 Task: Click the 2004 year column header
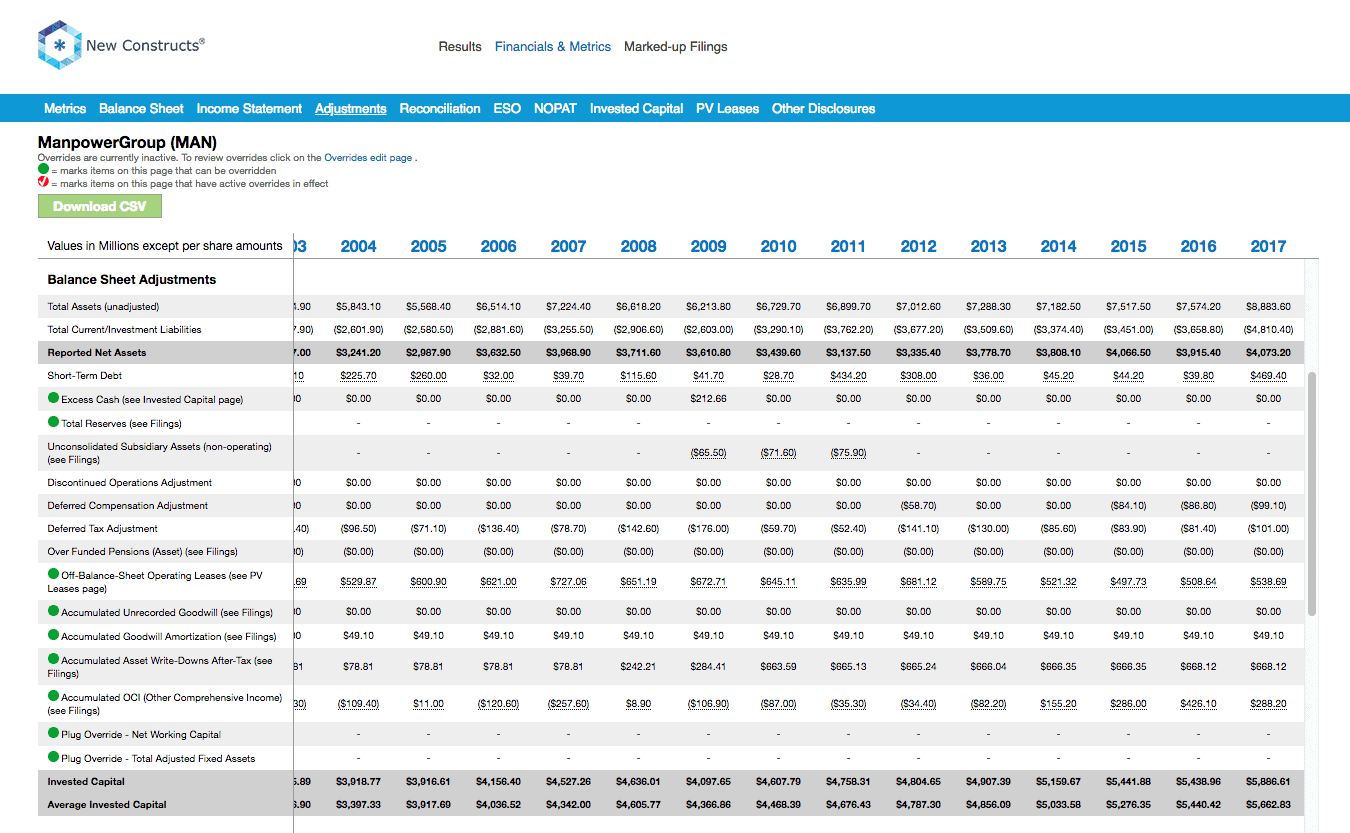(x=358, y=246)
